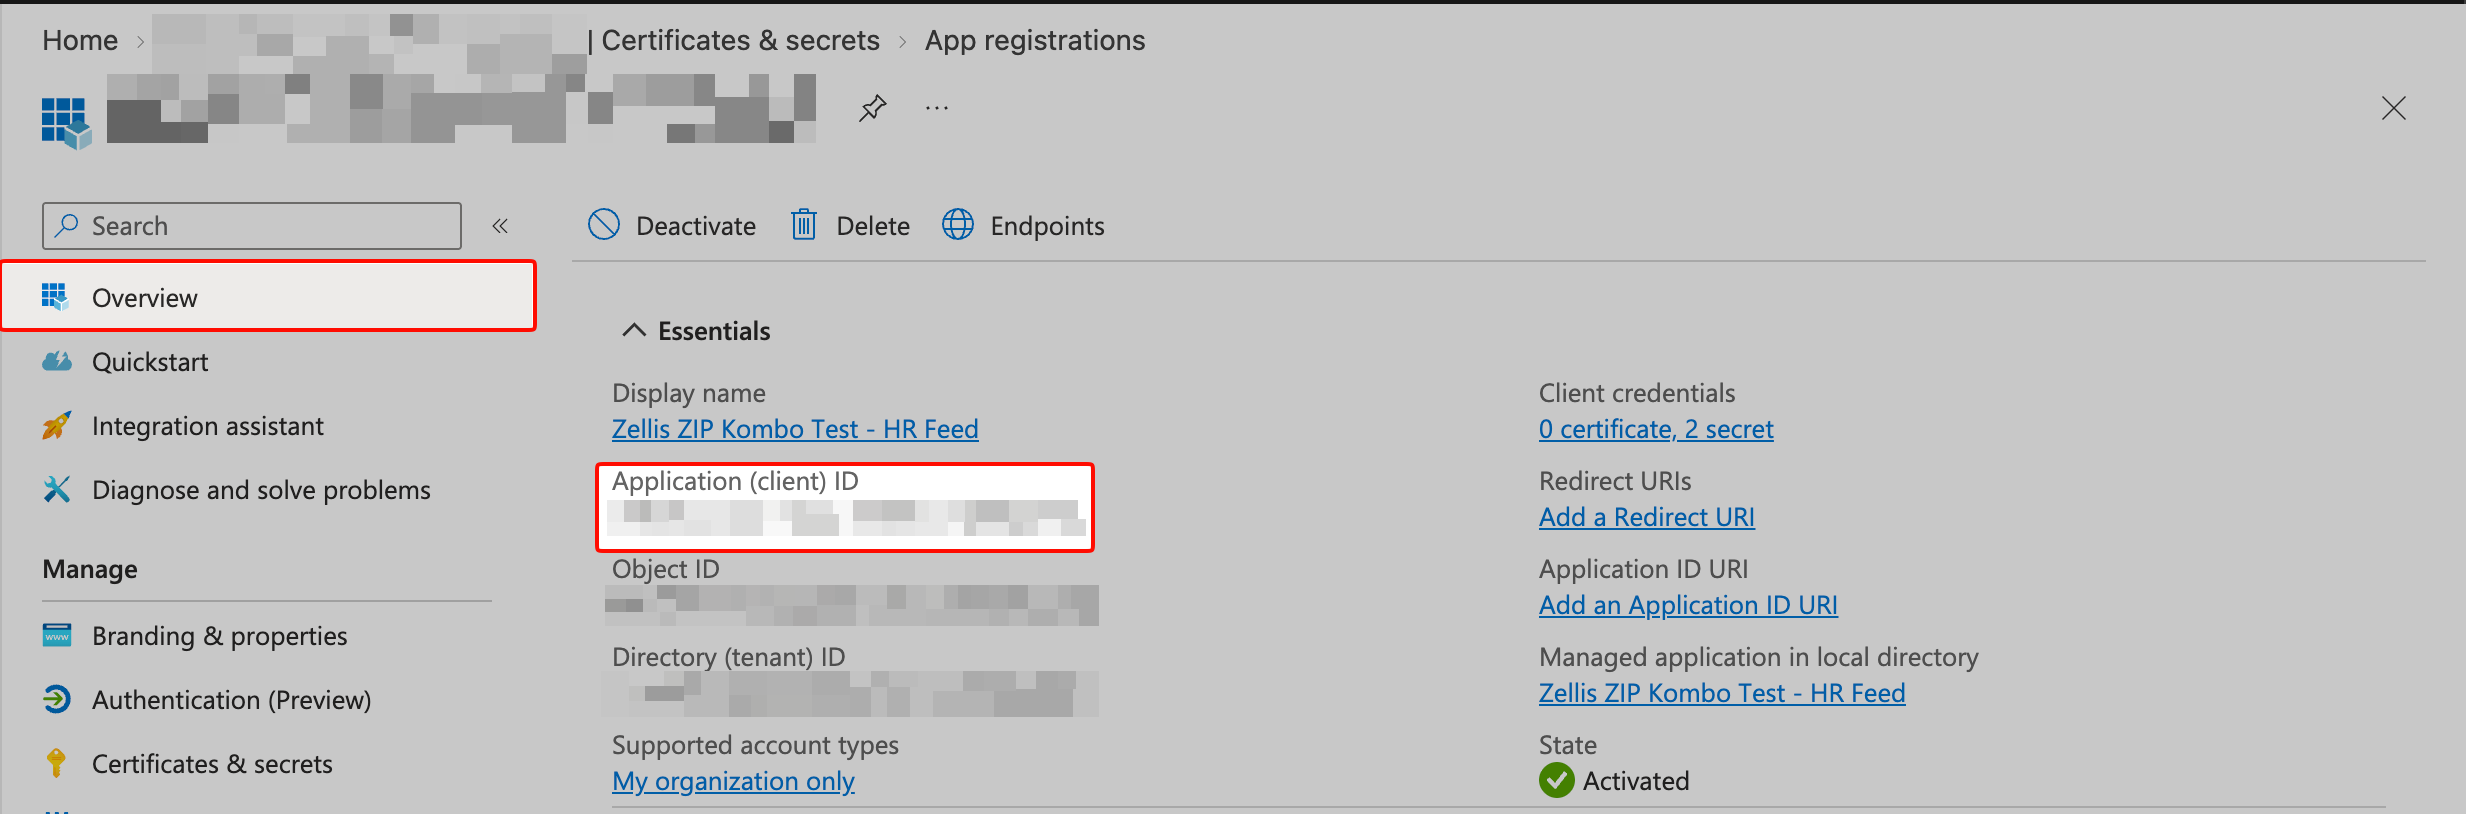Viewport: 2466px width, 814px height.
Task: Pin this app registration blade
Action: [x=873, y=108]
